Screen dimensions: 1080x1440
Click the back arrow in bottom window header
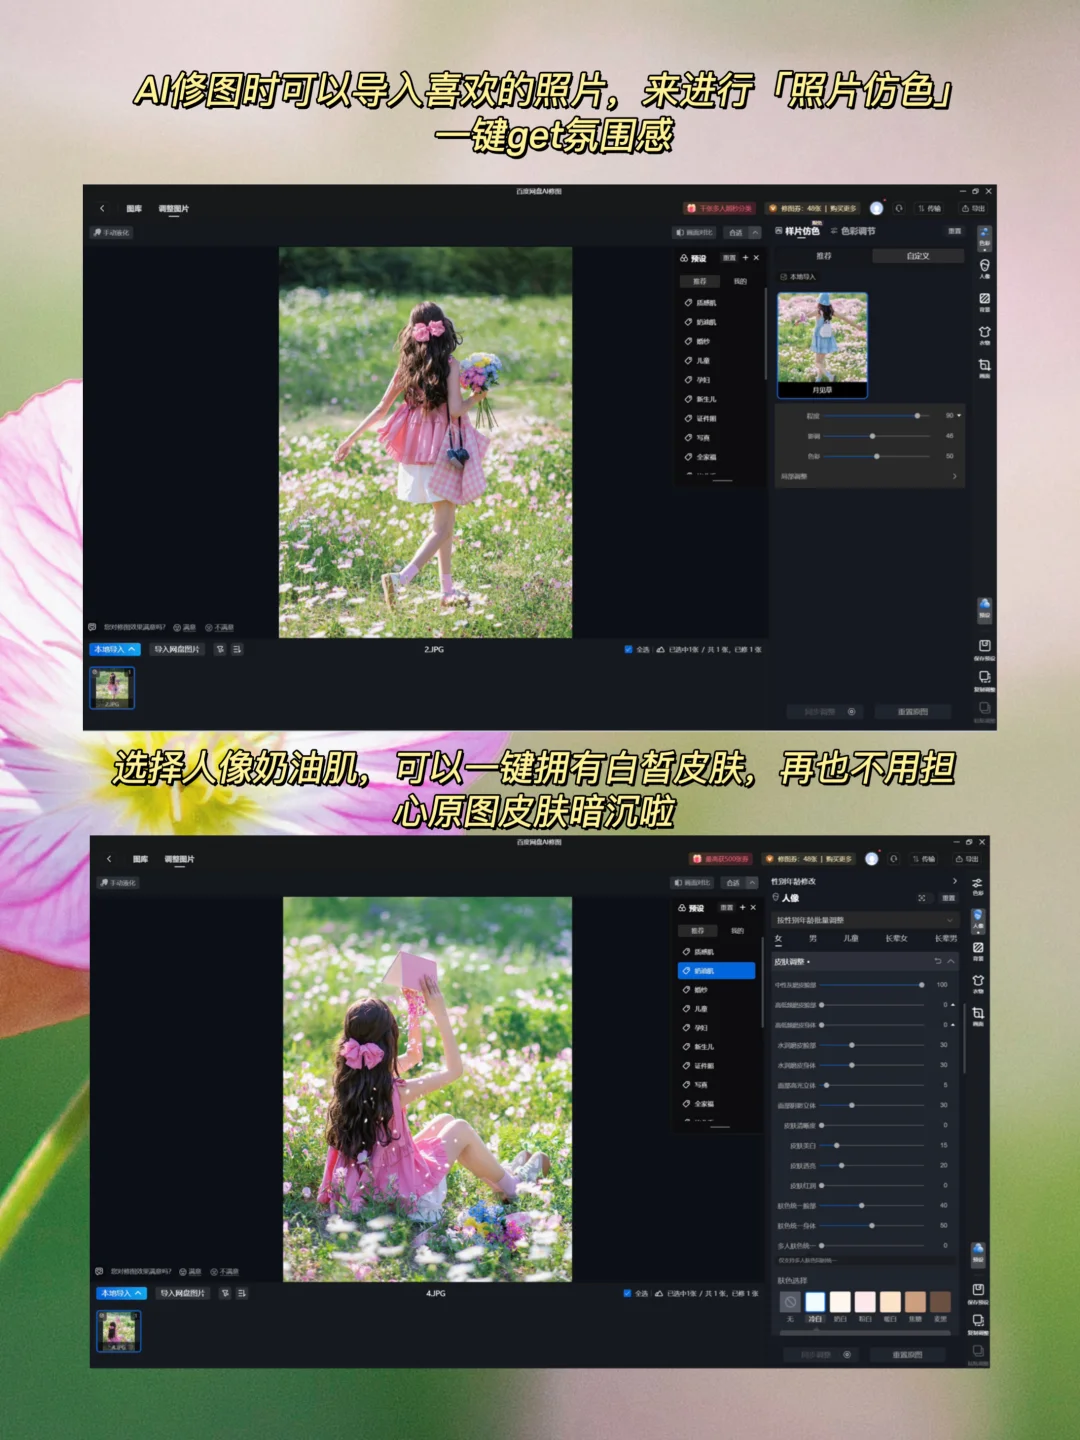click(x=109, y=858)
